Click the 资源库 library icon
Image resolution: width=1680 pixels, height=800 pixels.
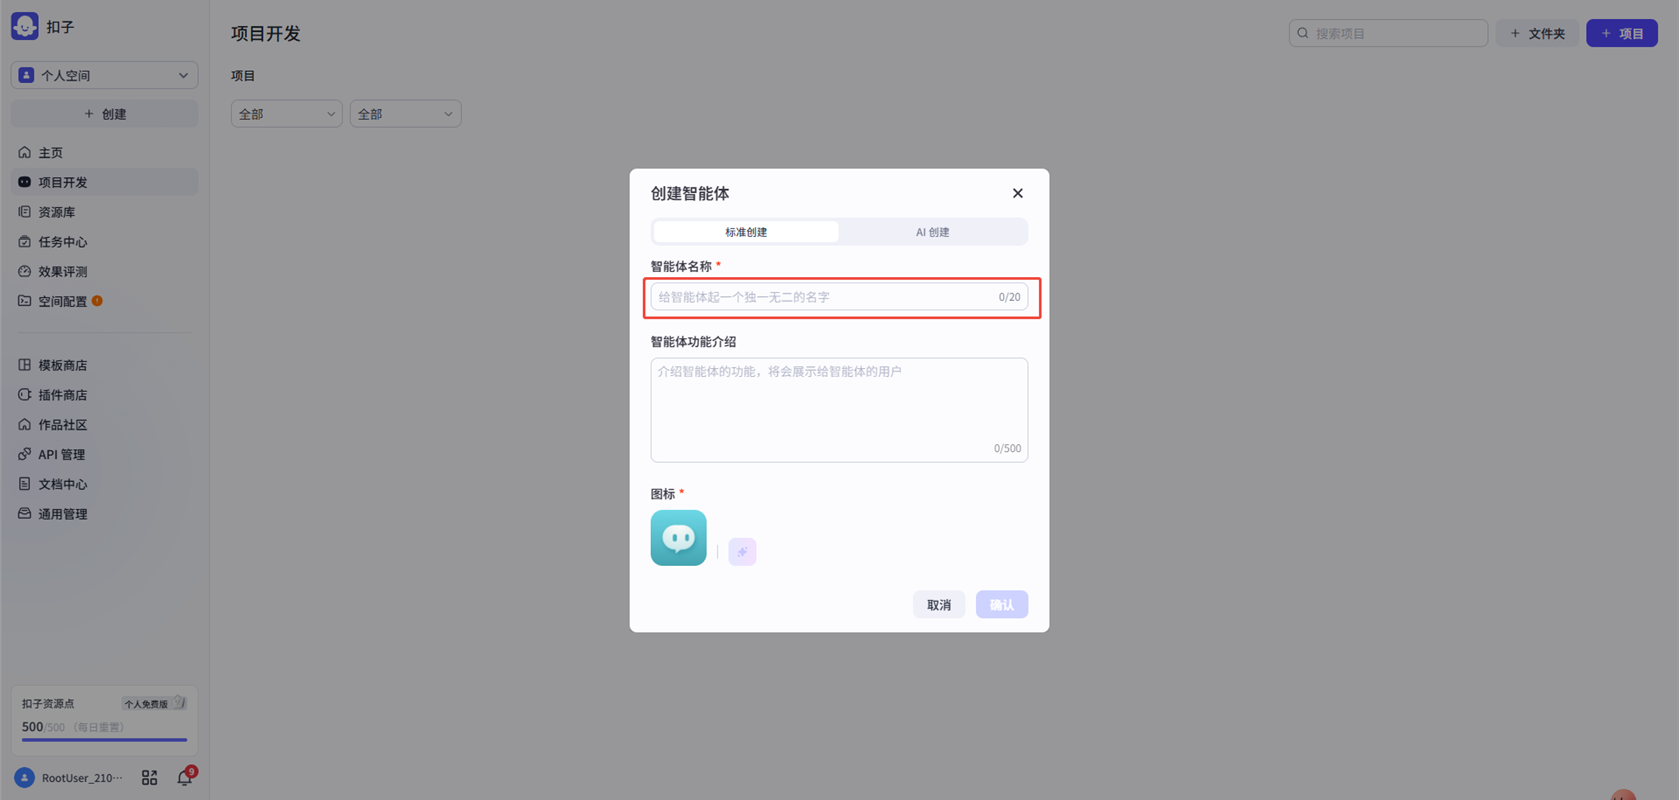[x=25, y=212]
